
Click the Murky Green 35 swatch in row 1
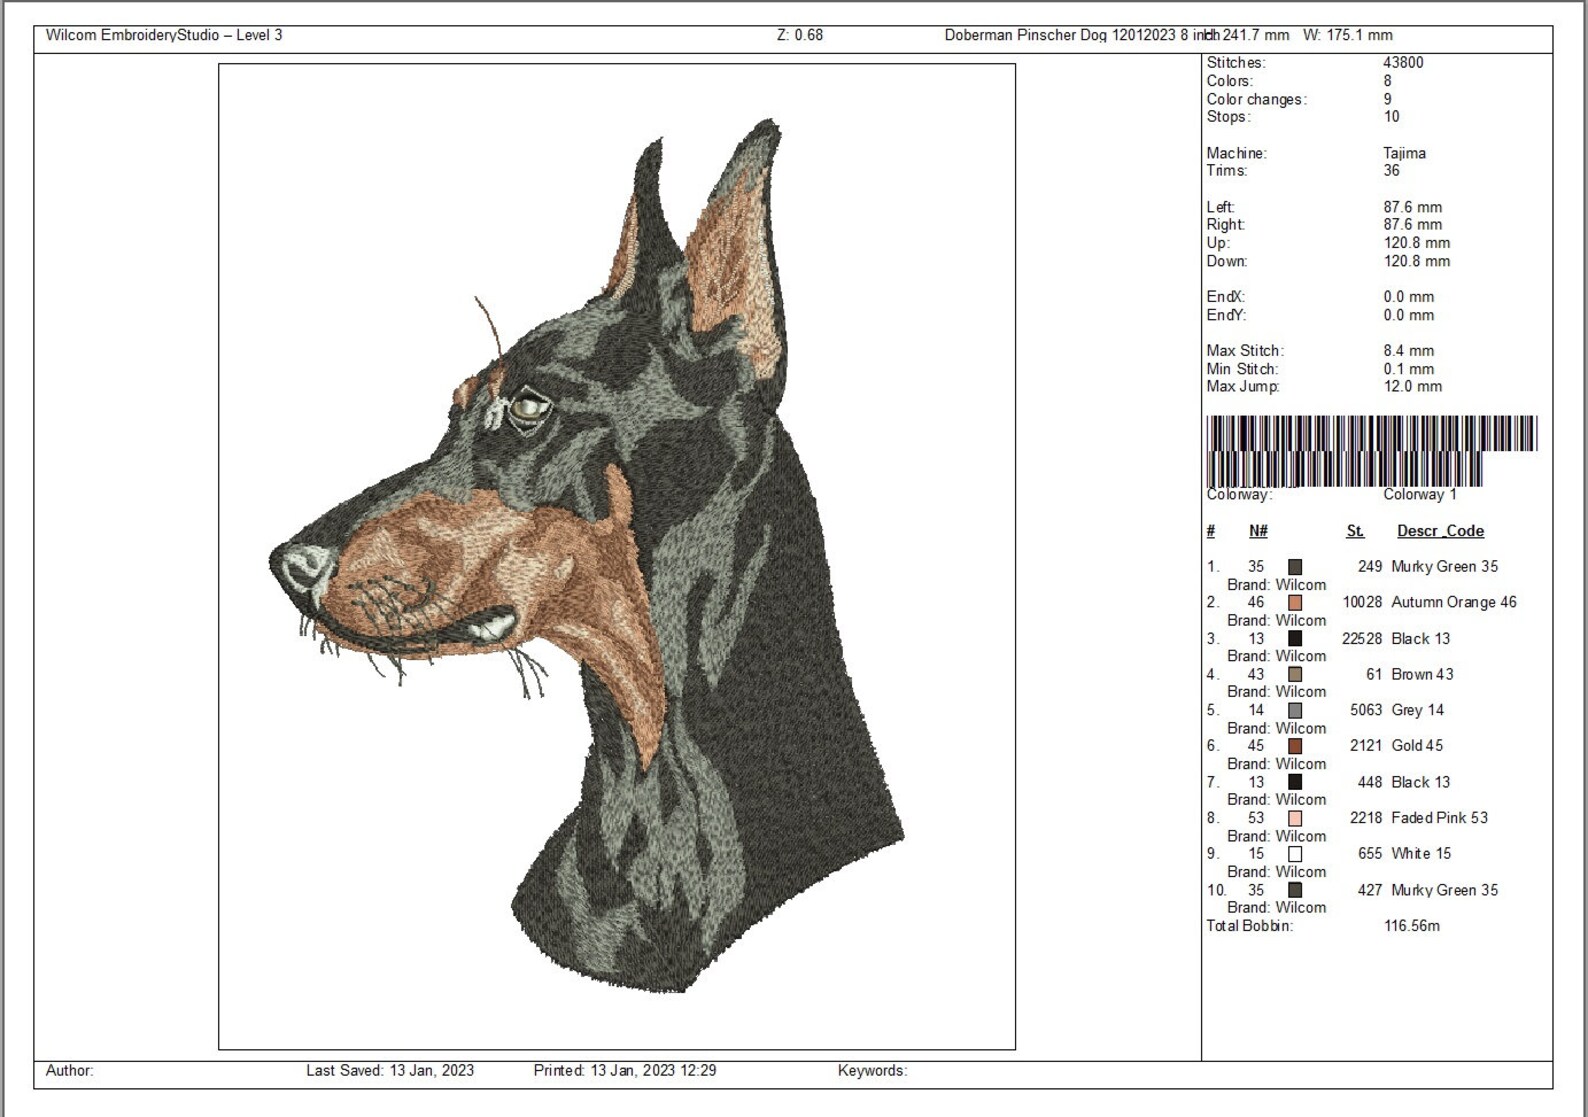tap(1295, 567)
